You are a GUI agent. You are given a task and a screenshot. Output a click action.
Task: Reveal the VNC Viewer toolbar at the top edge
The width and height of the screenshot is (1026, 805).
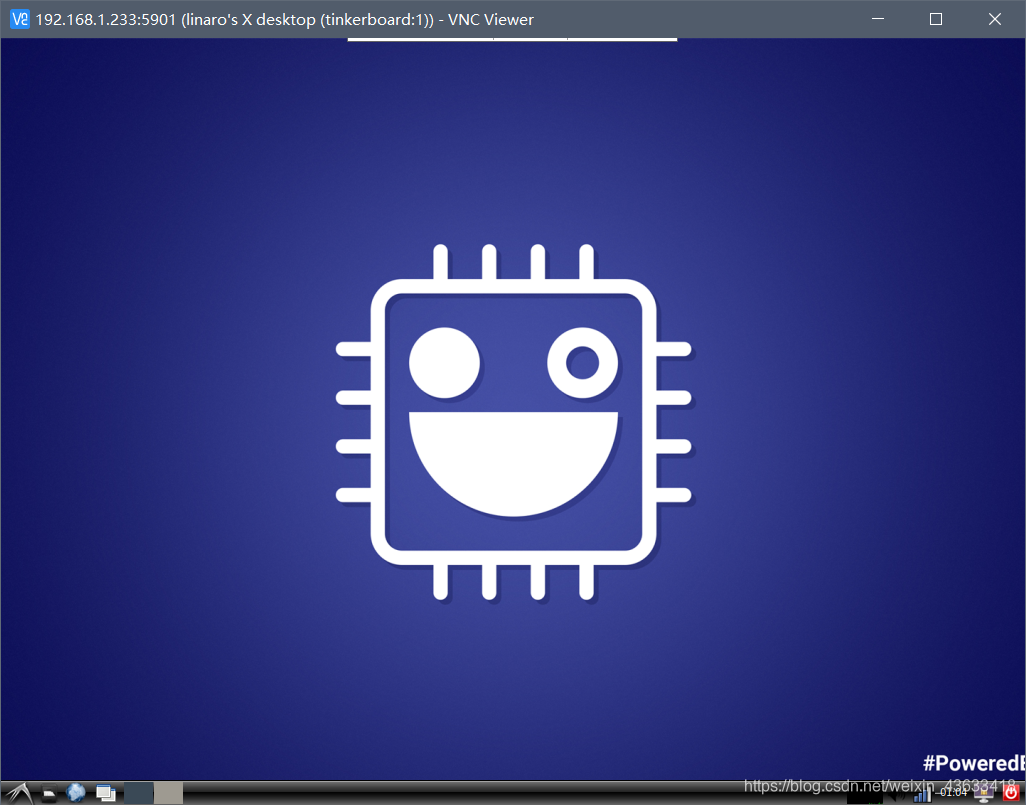pos(512,39)
